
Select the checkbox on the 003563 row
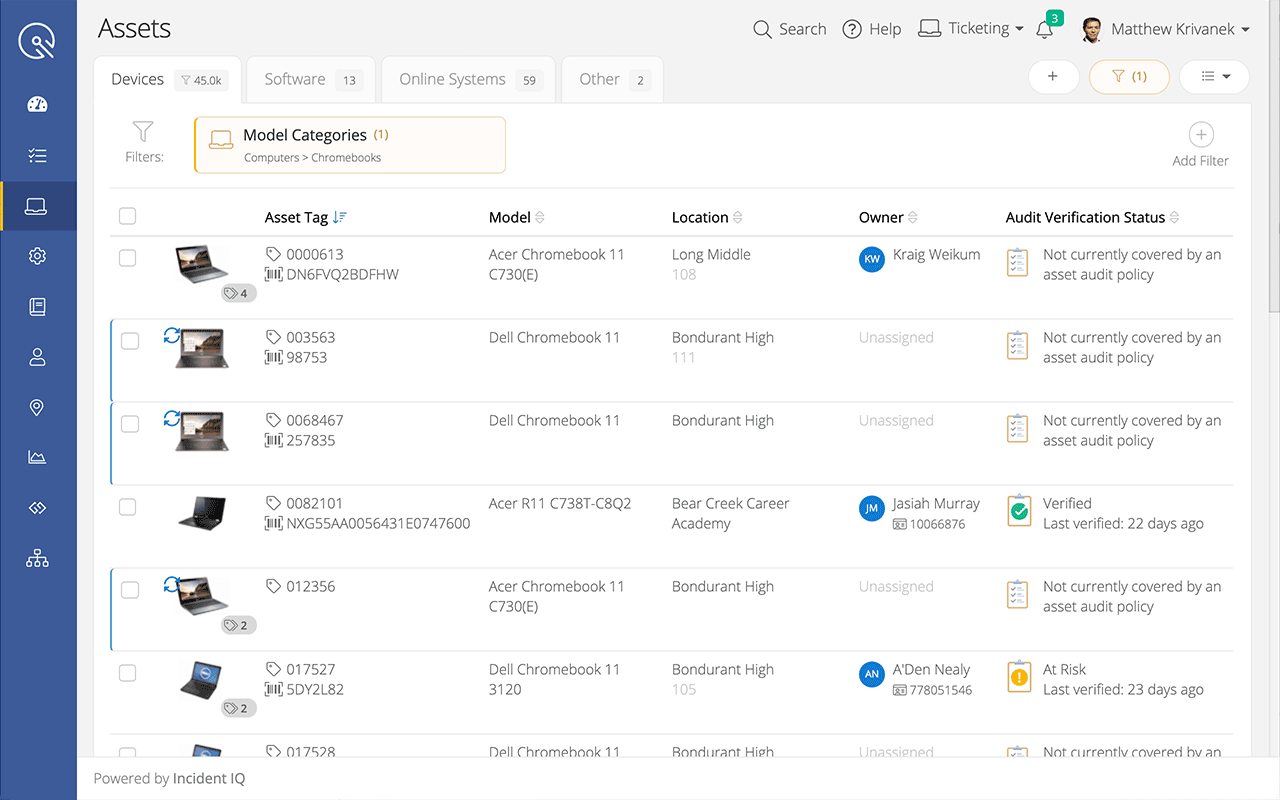point(129,341)
